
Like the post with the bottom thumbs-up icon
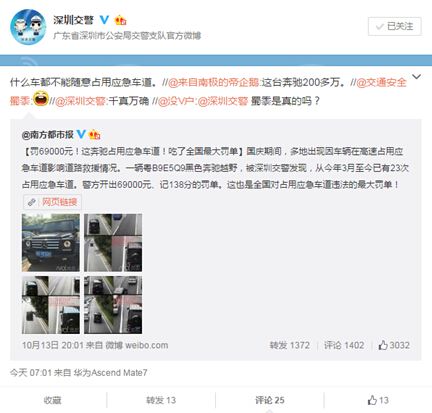pyautogui.click(x=372, y=400)
